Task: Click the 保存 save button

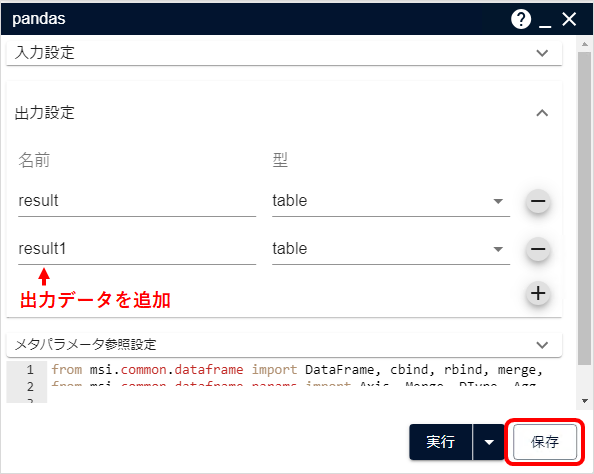Action: [545, 442]
